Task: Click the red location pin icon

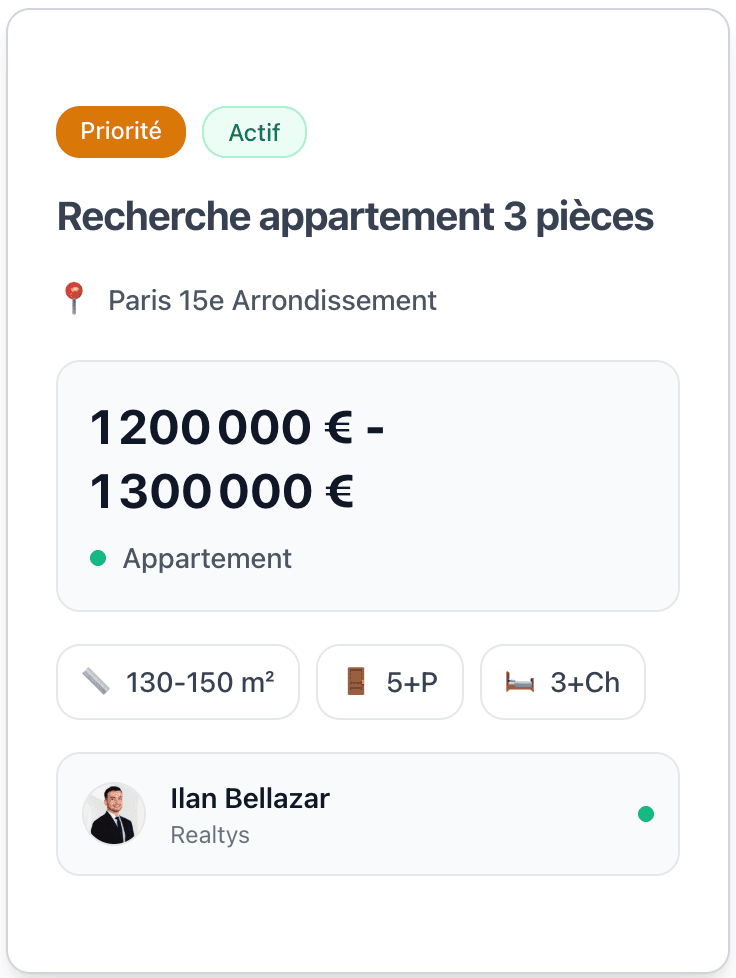Action: pos(73,299)
